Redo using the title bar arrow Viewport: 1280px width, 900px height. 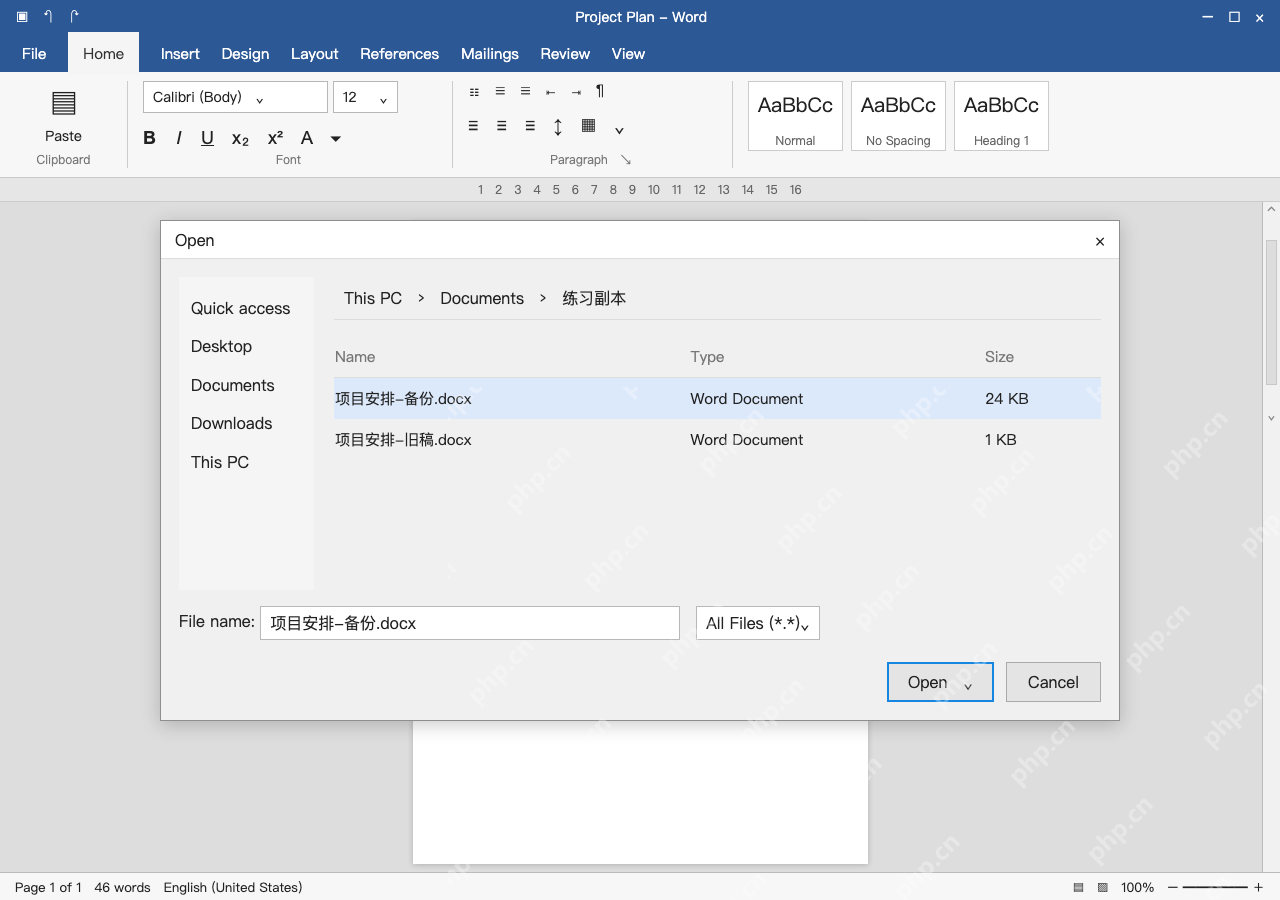tap(74, 17)
